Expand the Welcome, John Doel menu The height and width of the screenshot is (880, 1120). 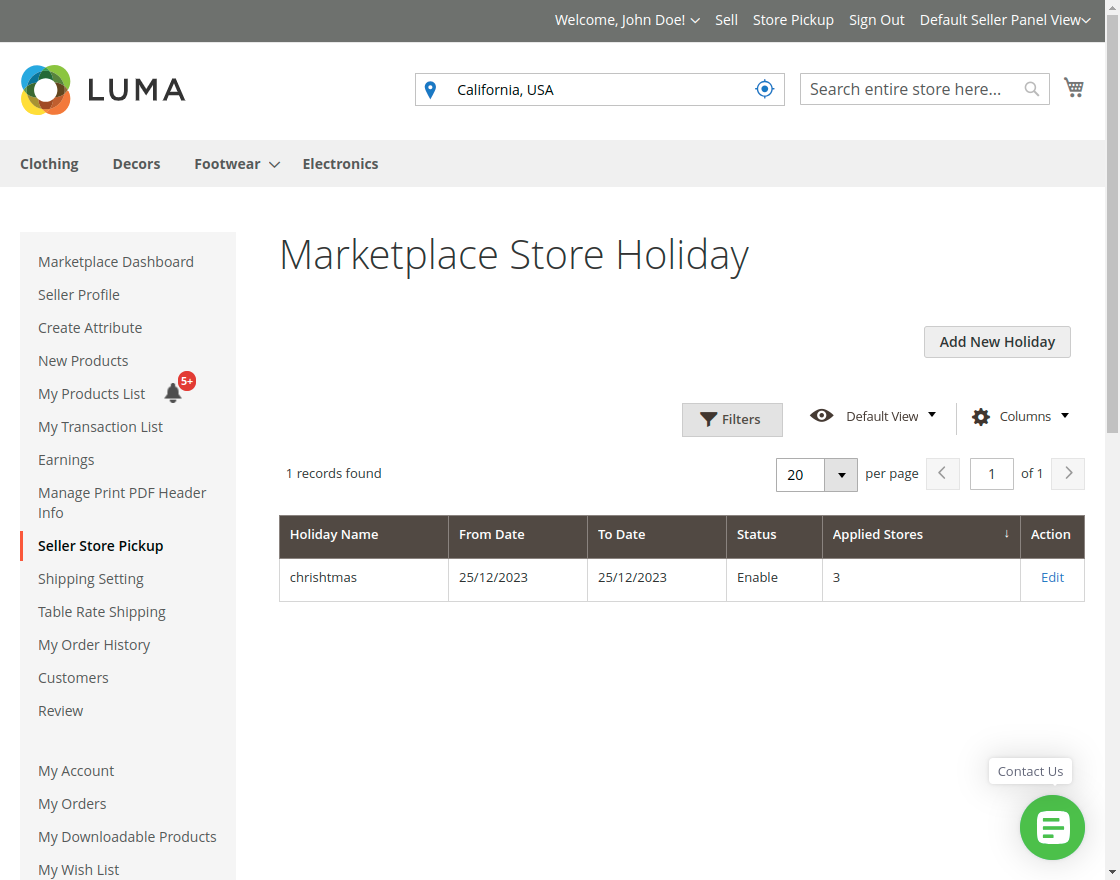coord(627,20)
